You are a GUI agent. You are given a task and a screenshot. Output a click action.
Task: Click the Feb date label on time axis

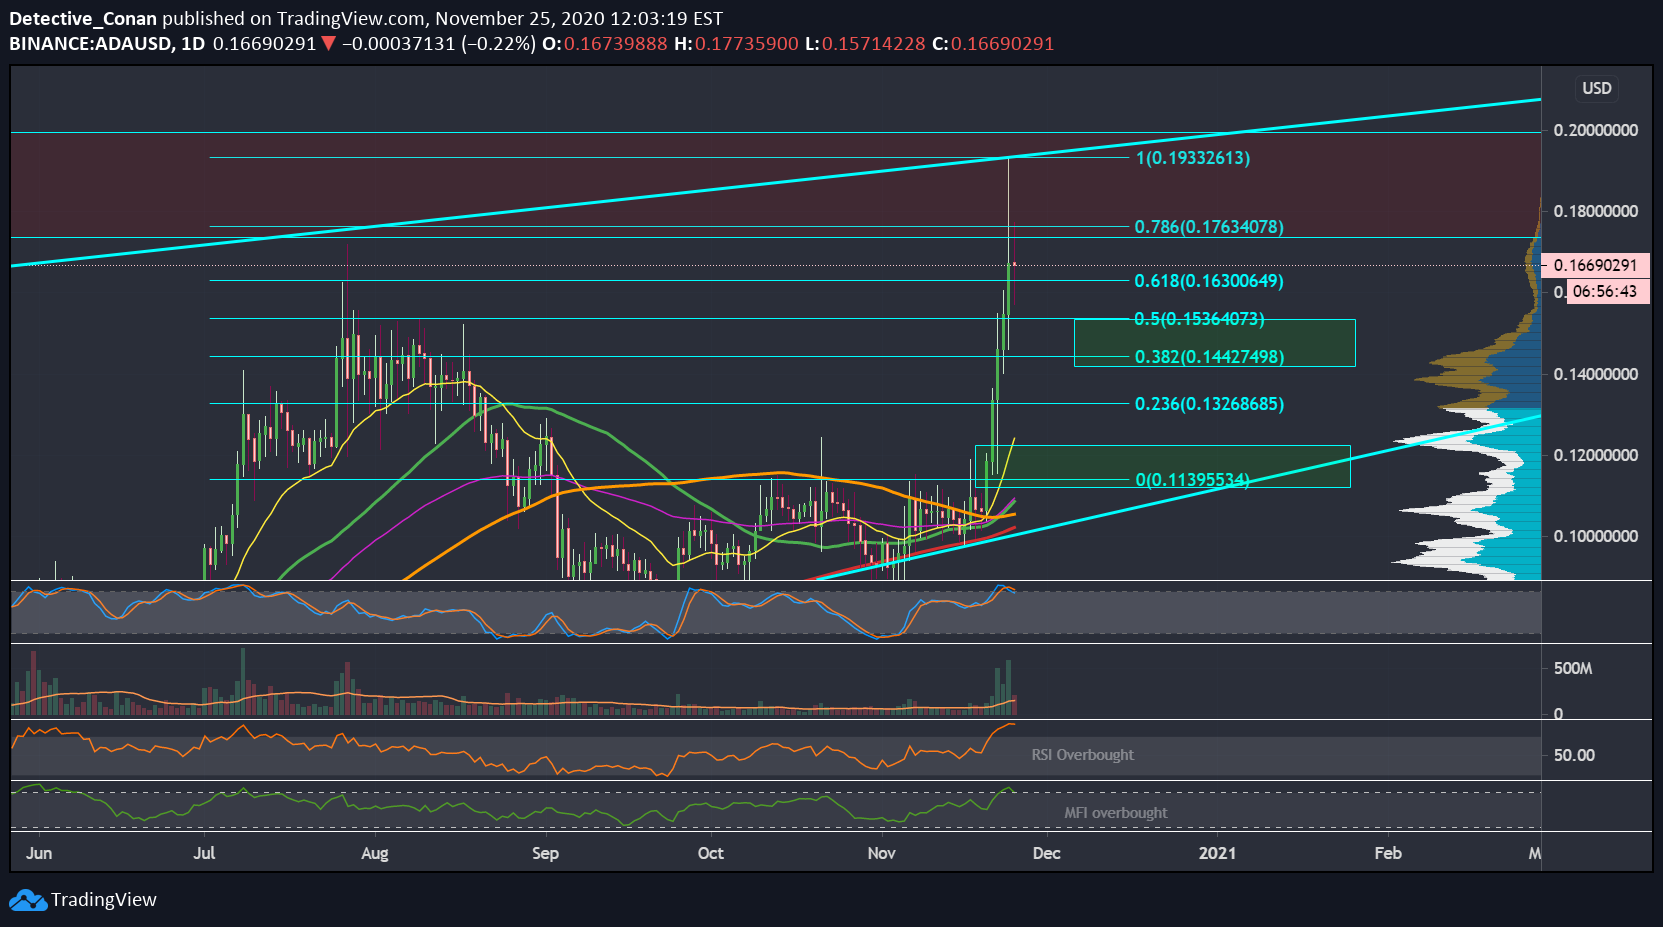coord(1387,853)
